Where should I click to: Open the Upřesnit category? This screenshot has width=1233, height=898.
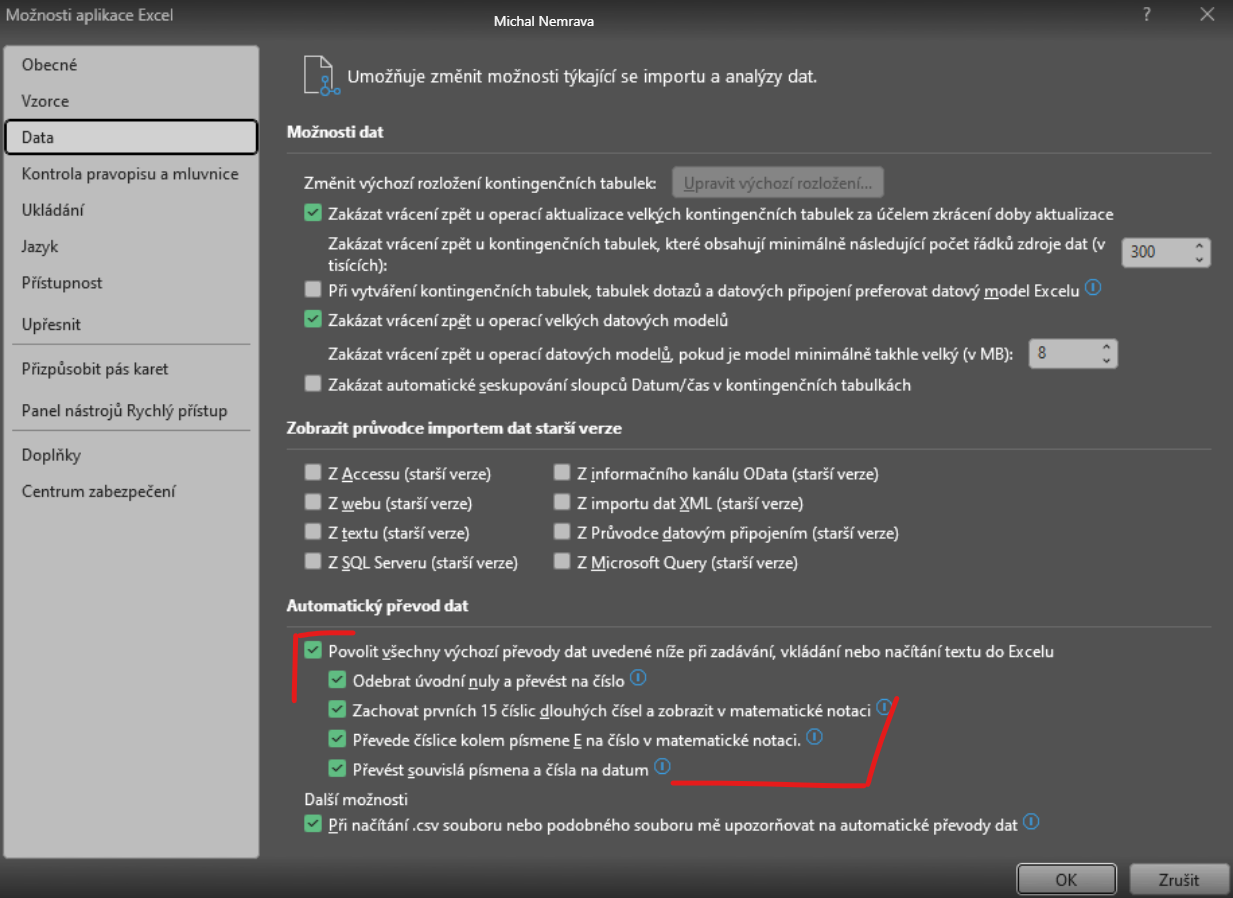tap(131, 324)
